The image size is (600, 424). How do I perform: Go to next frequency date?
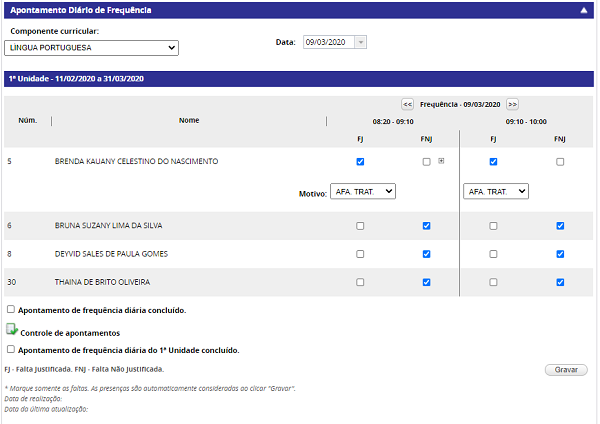coord(512,104)
